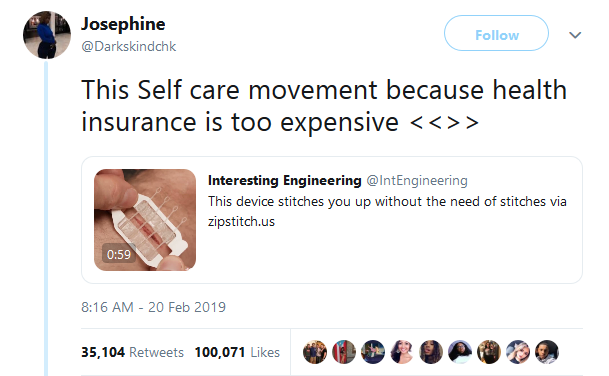
Task: Open the last liker avatar in row
Action: (547, 352)
